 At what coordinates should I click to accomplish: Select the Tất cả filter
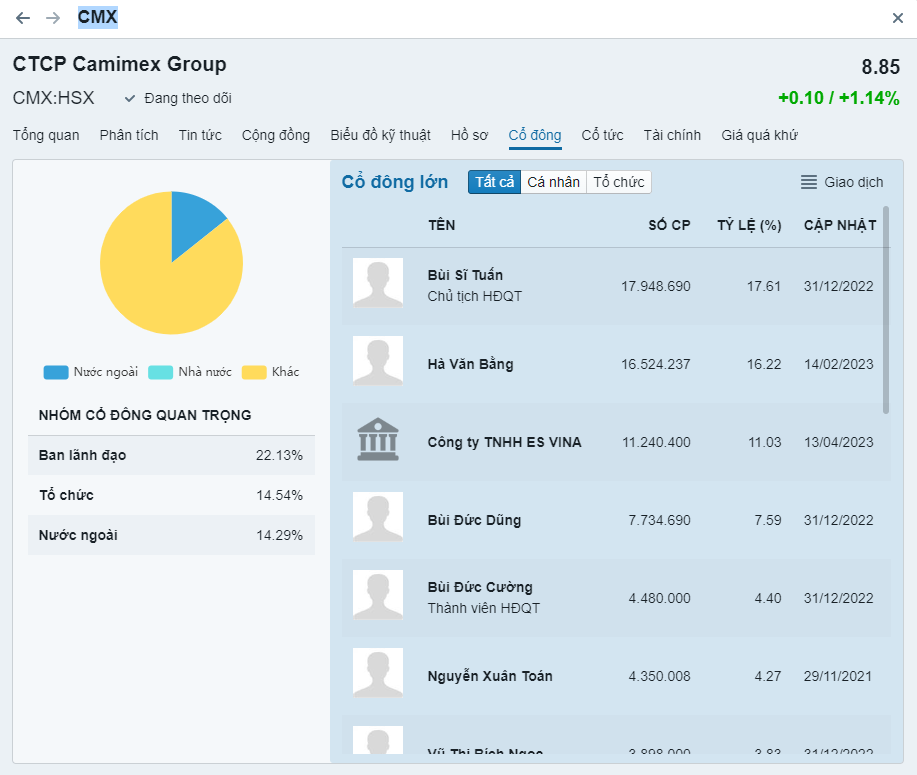tap(494, 182)
